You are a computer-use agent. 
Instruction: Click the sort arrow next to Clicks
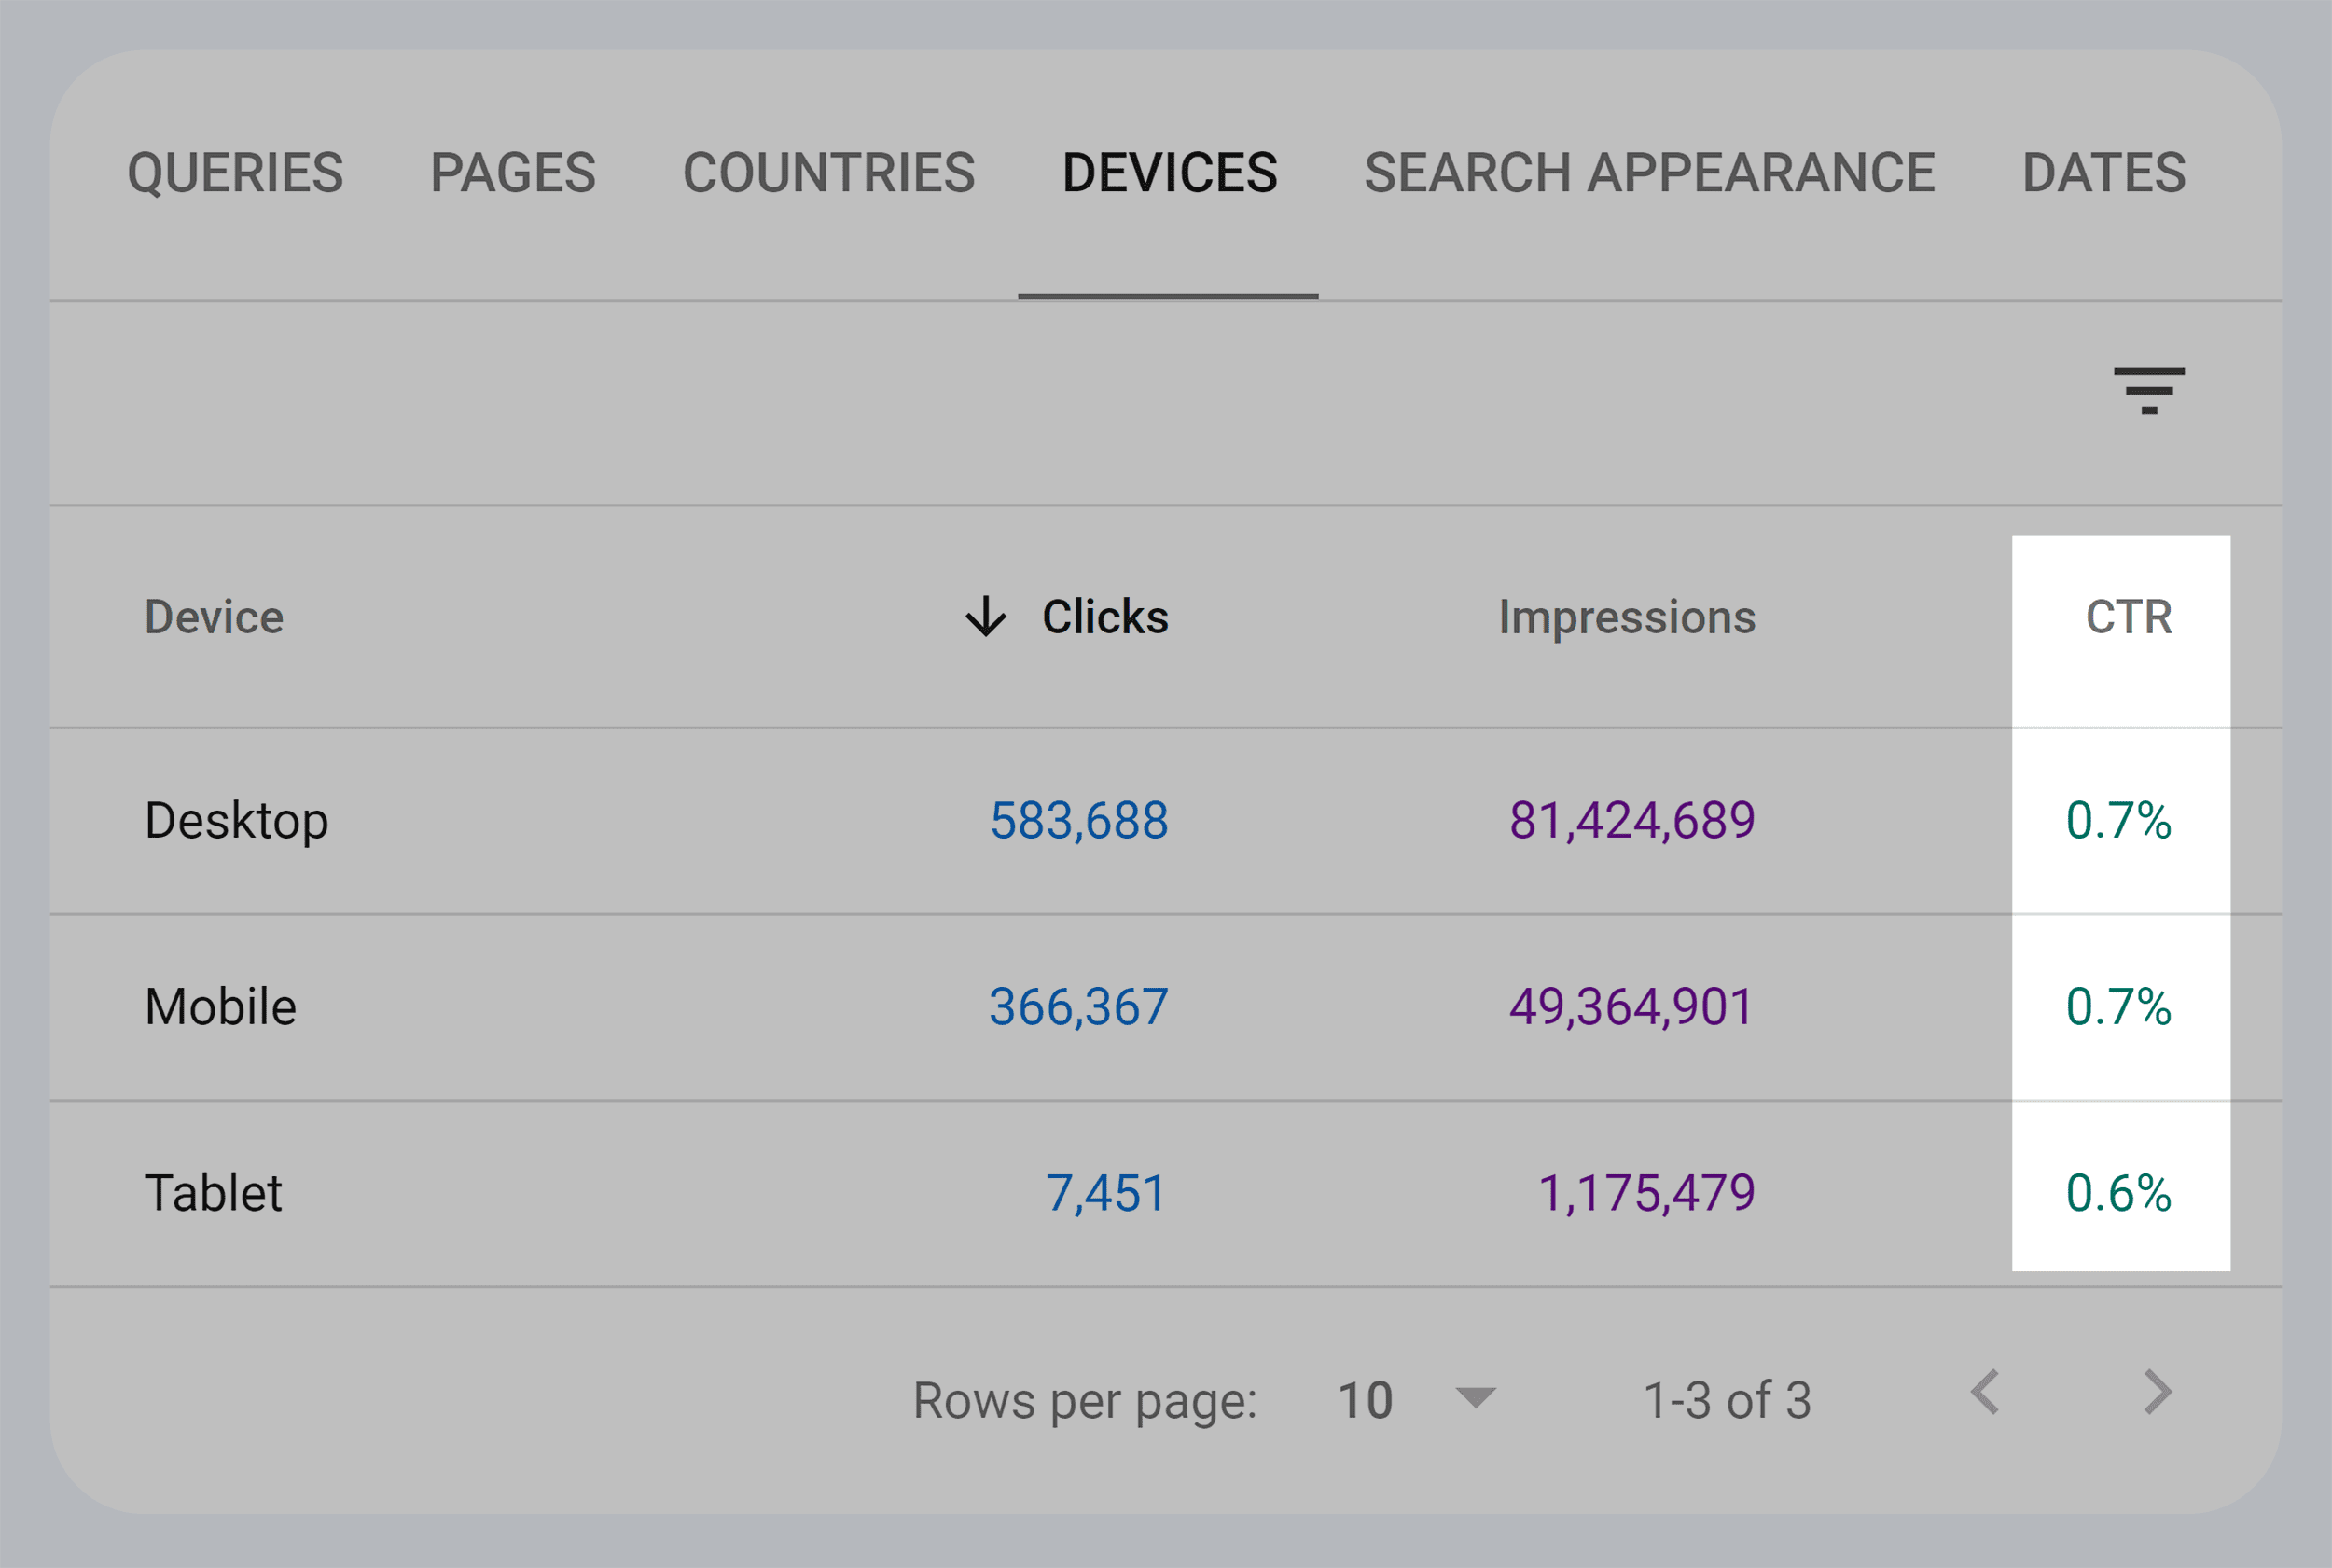click(986, 617)
